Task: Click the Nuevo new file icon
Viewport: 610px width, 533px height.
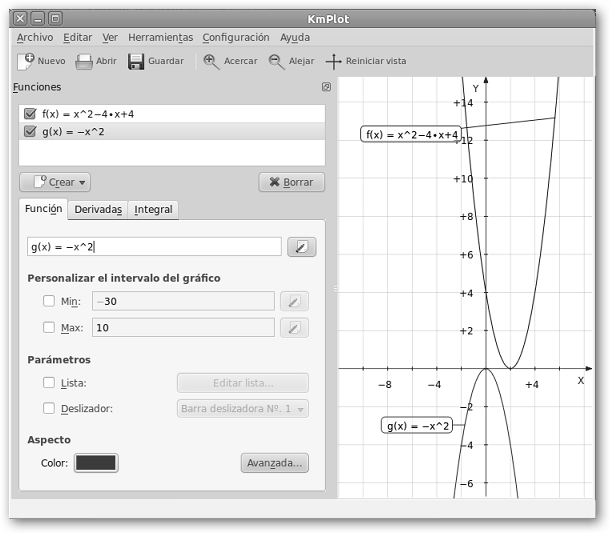Action: click(26, 61)
